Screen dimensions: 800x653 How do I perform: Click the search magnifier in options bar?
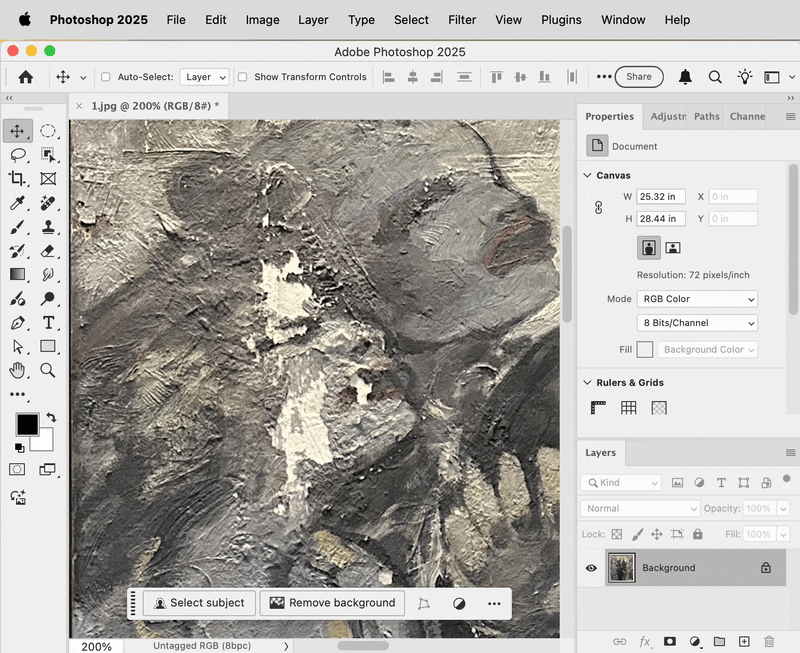pyautogui.click(x=715, y=77)
